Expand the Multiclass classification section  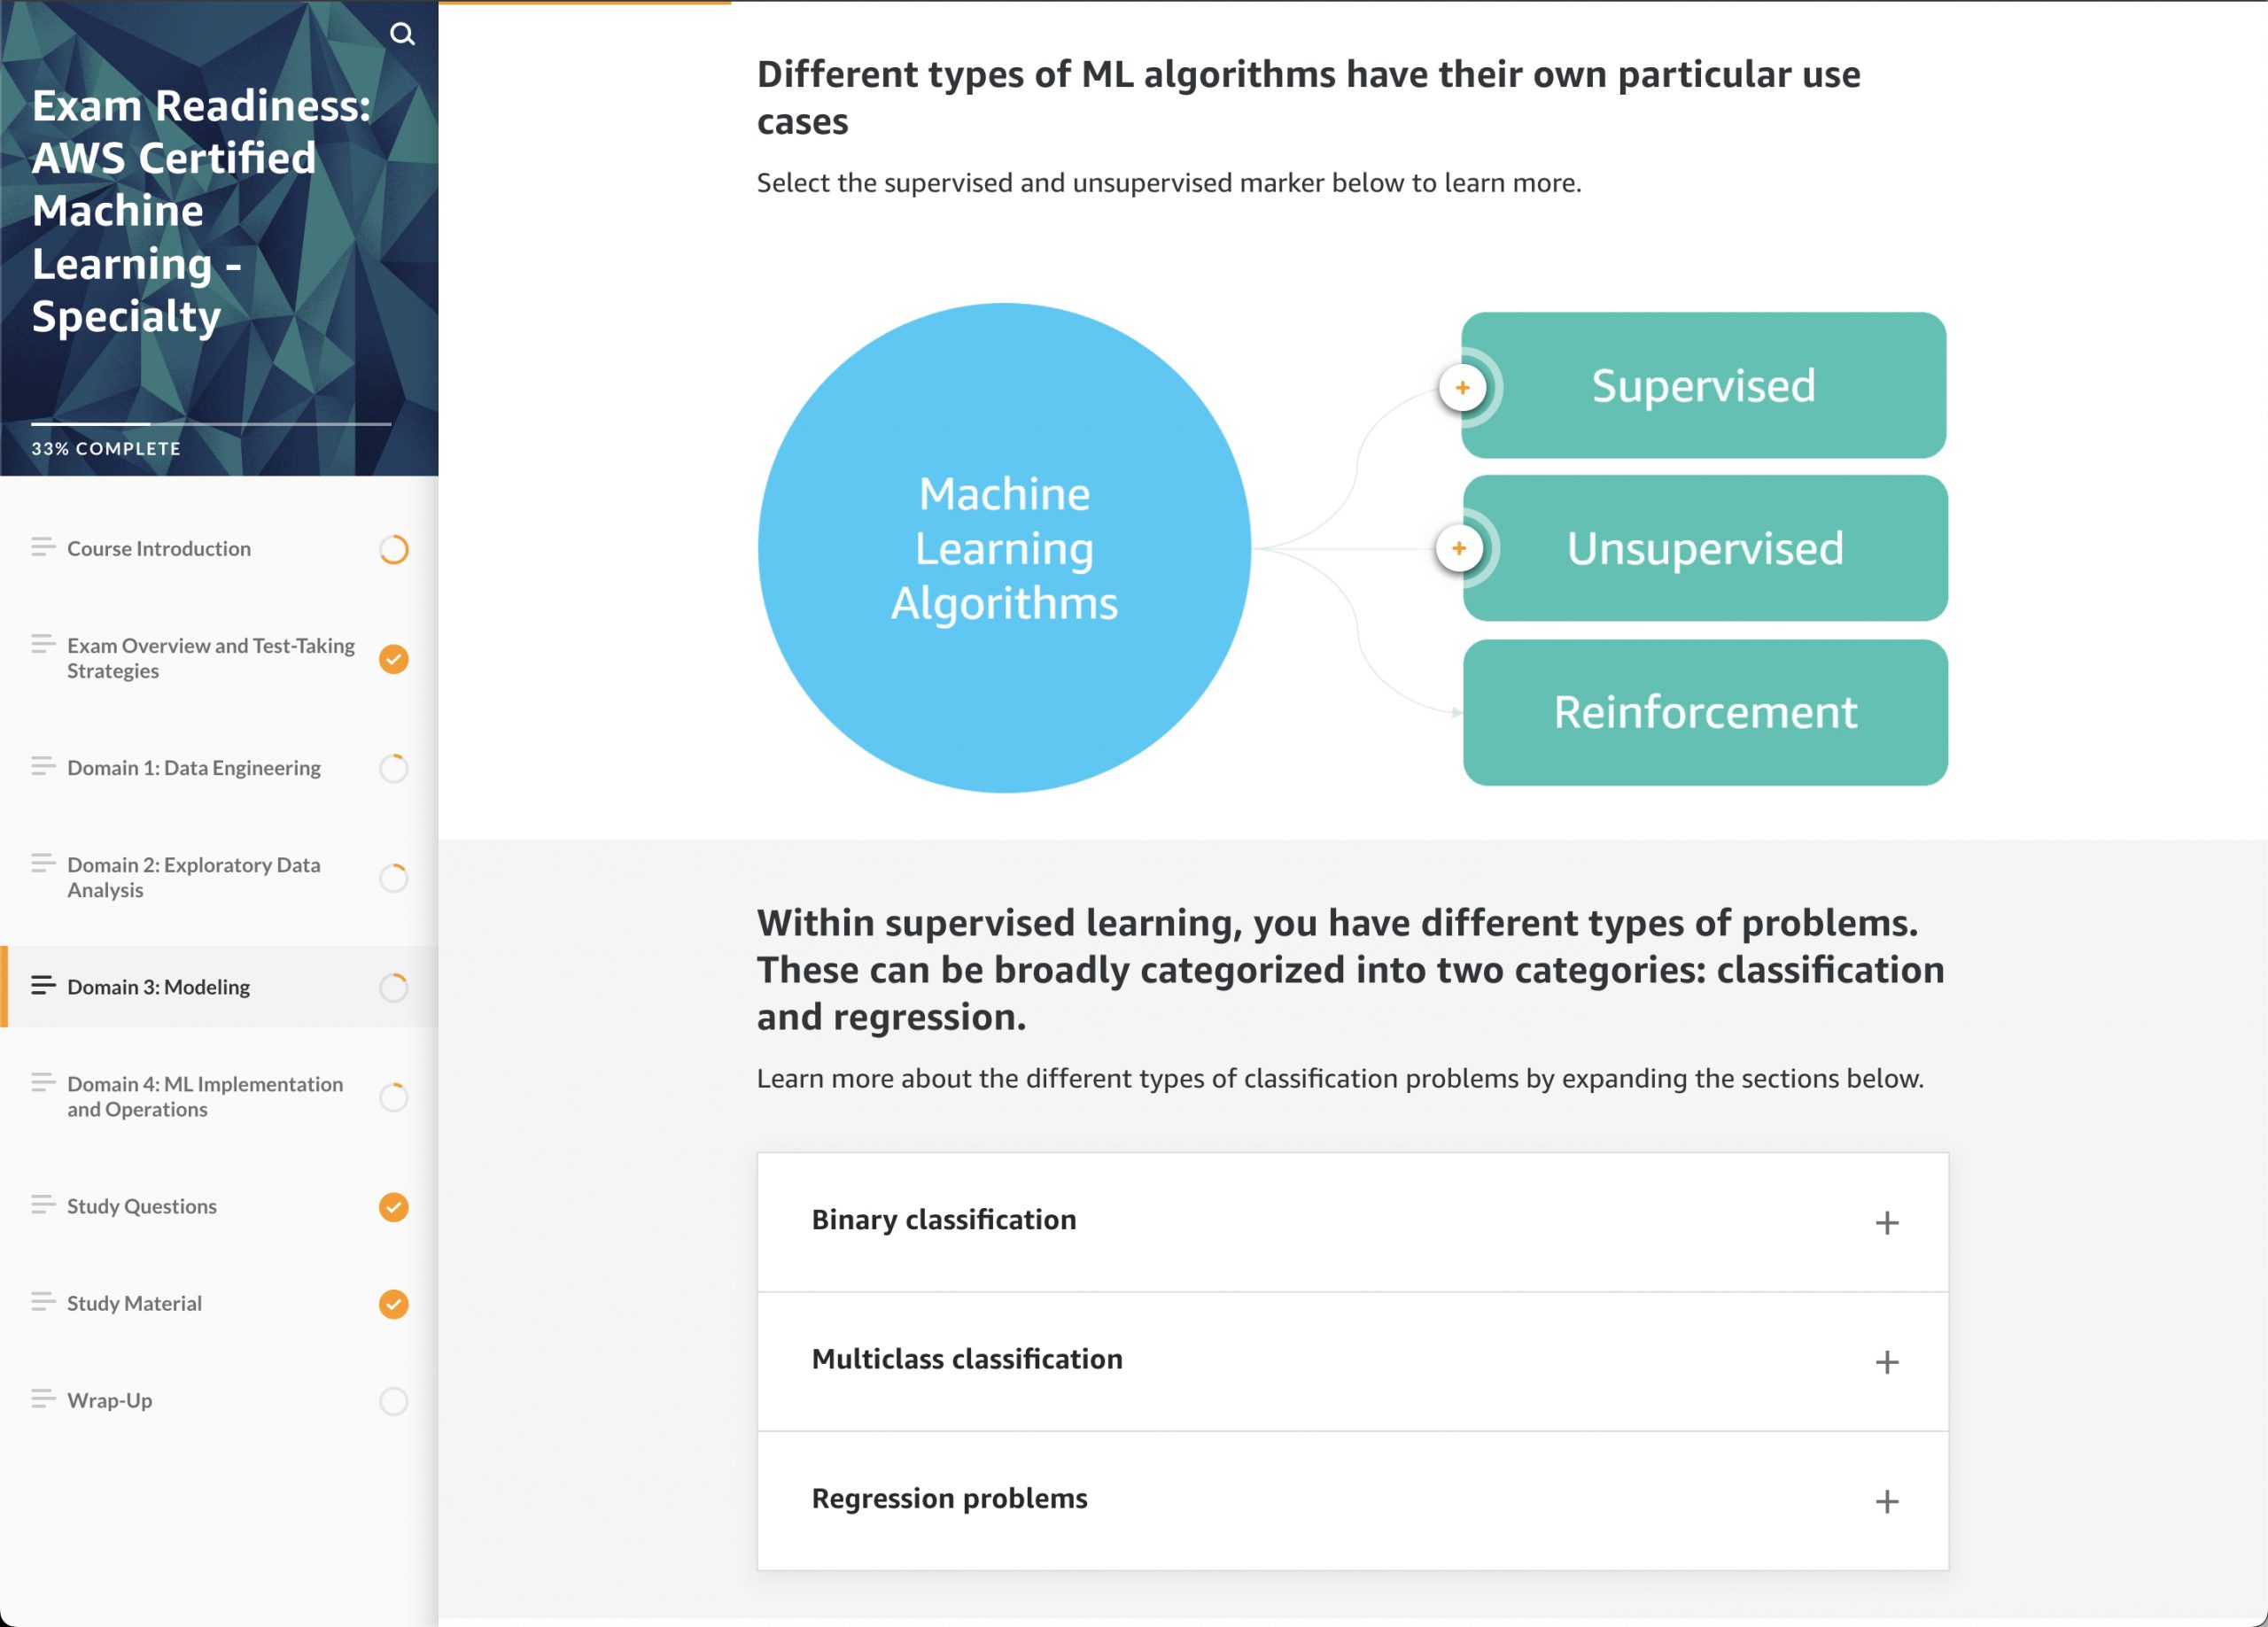pyautogui.click(x=1884, y=1358)
